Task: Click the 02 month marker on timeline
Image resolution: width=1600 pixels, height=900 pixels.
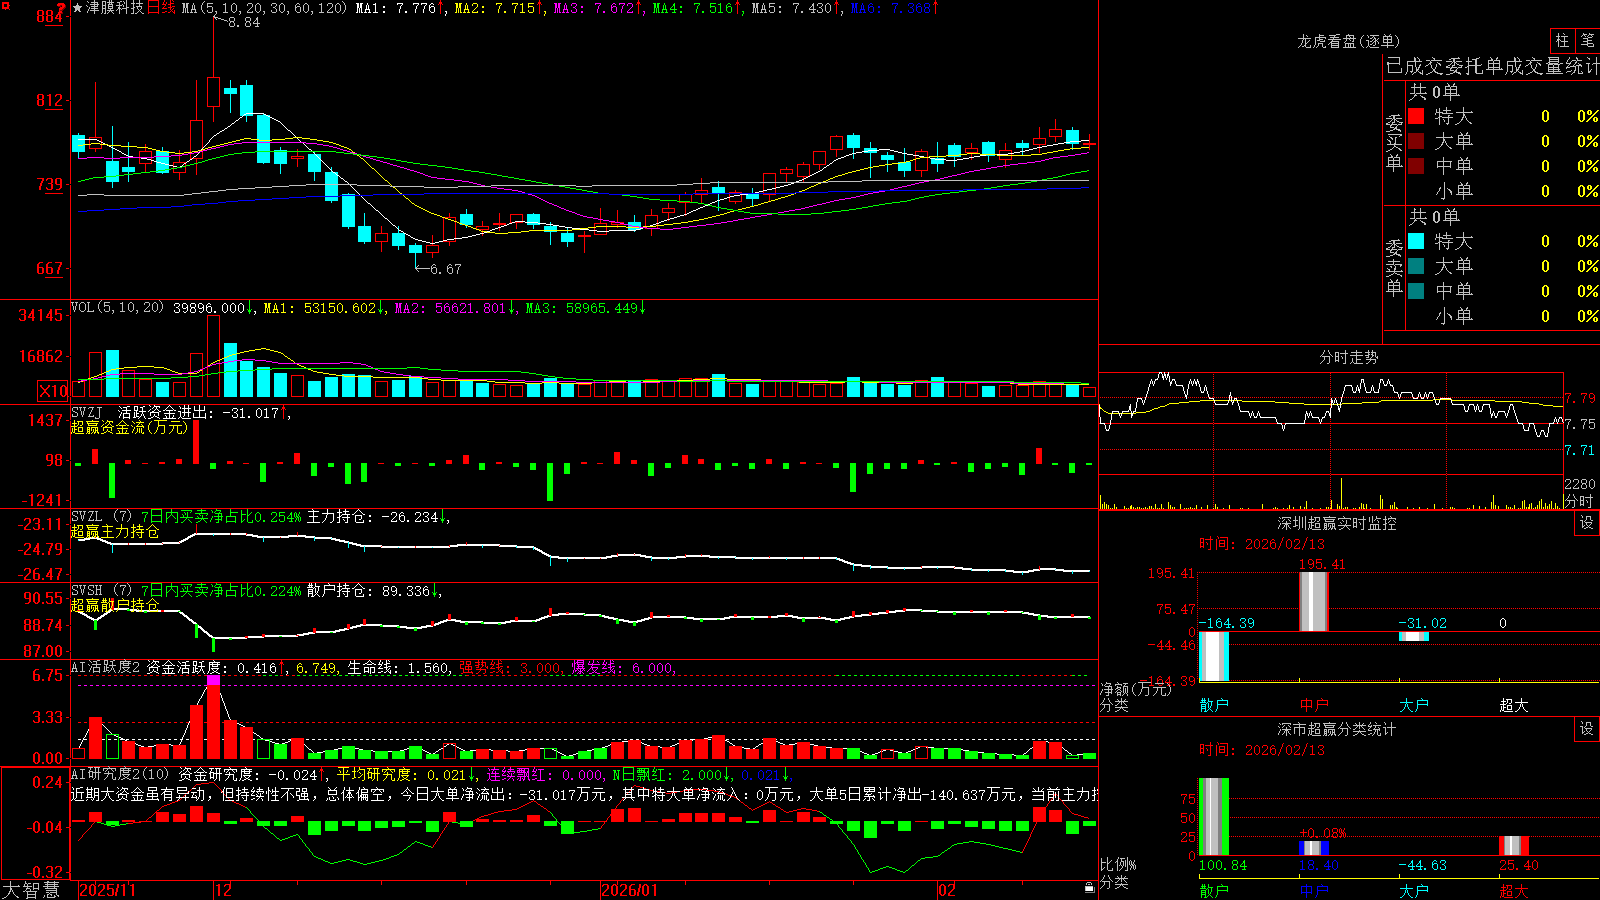Action: click(x=947, y=890)
